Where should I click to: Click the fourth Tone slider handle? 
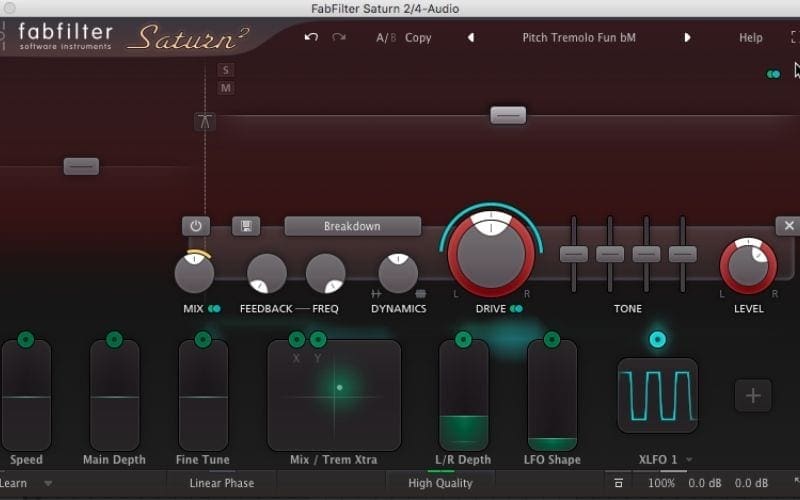pyautogui.click(x=683, y=254)
